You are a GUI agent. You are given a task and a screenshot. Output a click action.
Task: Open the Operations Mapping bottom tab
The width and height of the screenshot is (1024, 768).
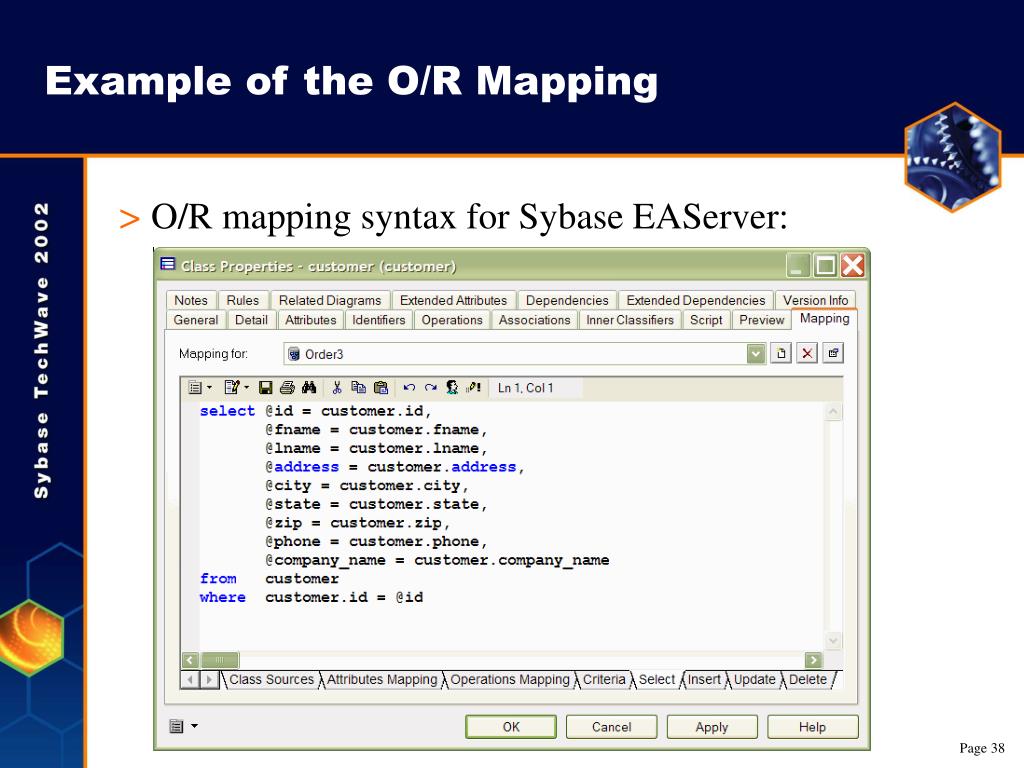point(510,679)
